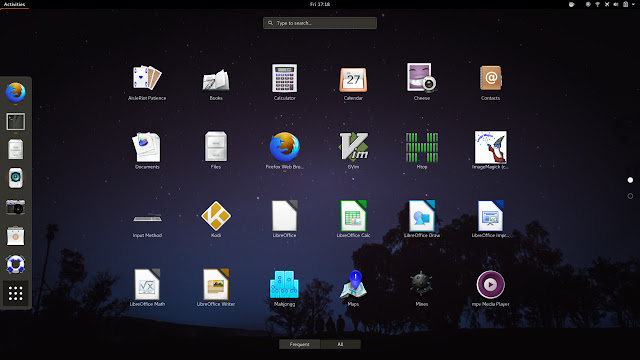Click the battery icon in the top bar
The width and height of the screenshot is (640, 360).
click(625, 4)
